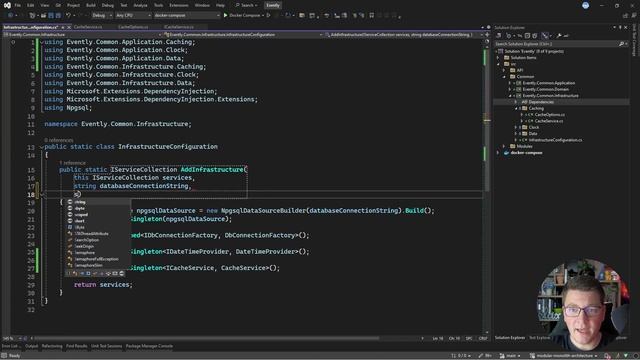The width and height of the screenshot is (640, 360).
Task: Click the Git branch icon in status bar
Action: [502, 356]
